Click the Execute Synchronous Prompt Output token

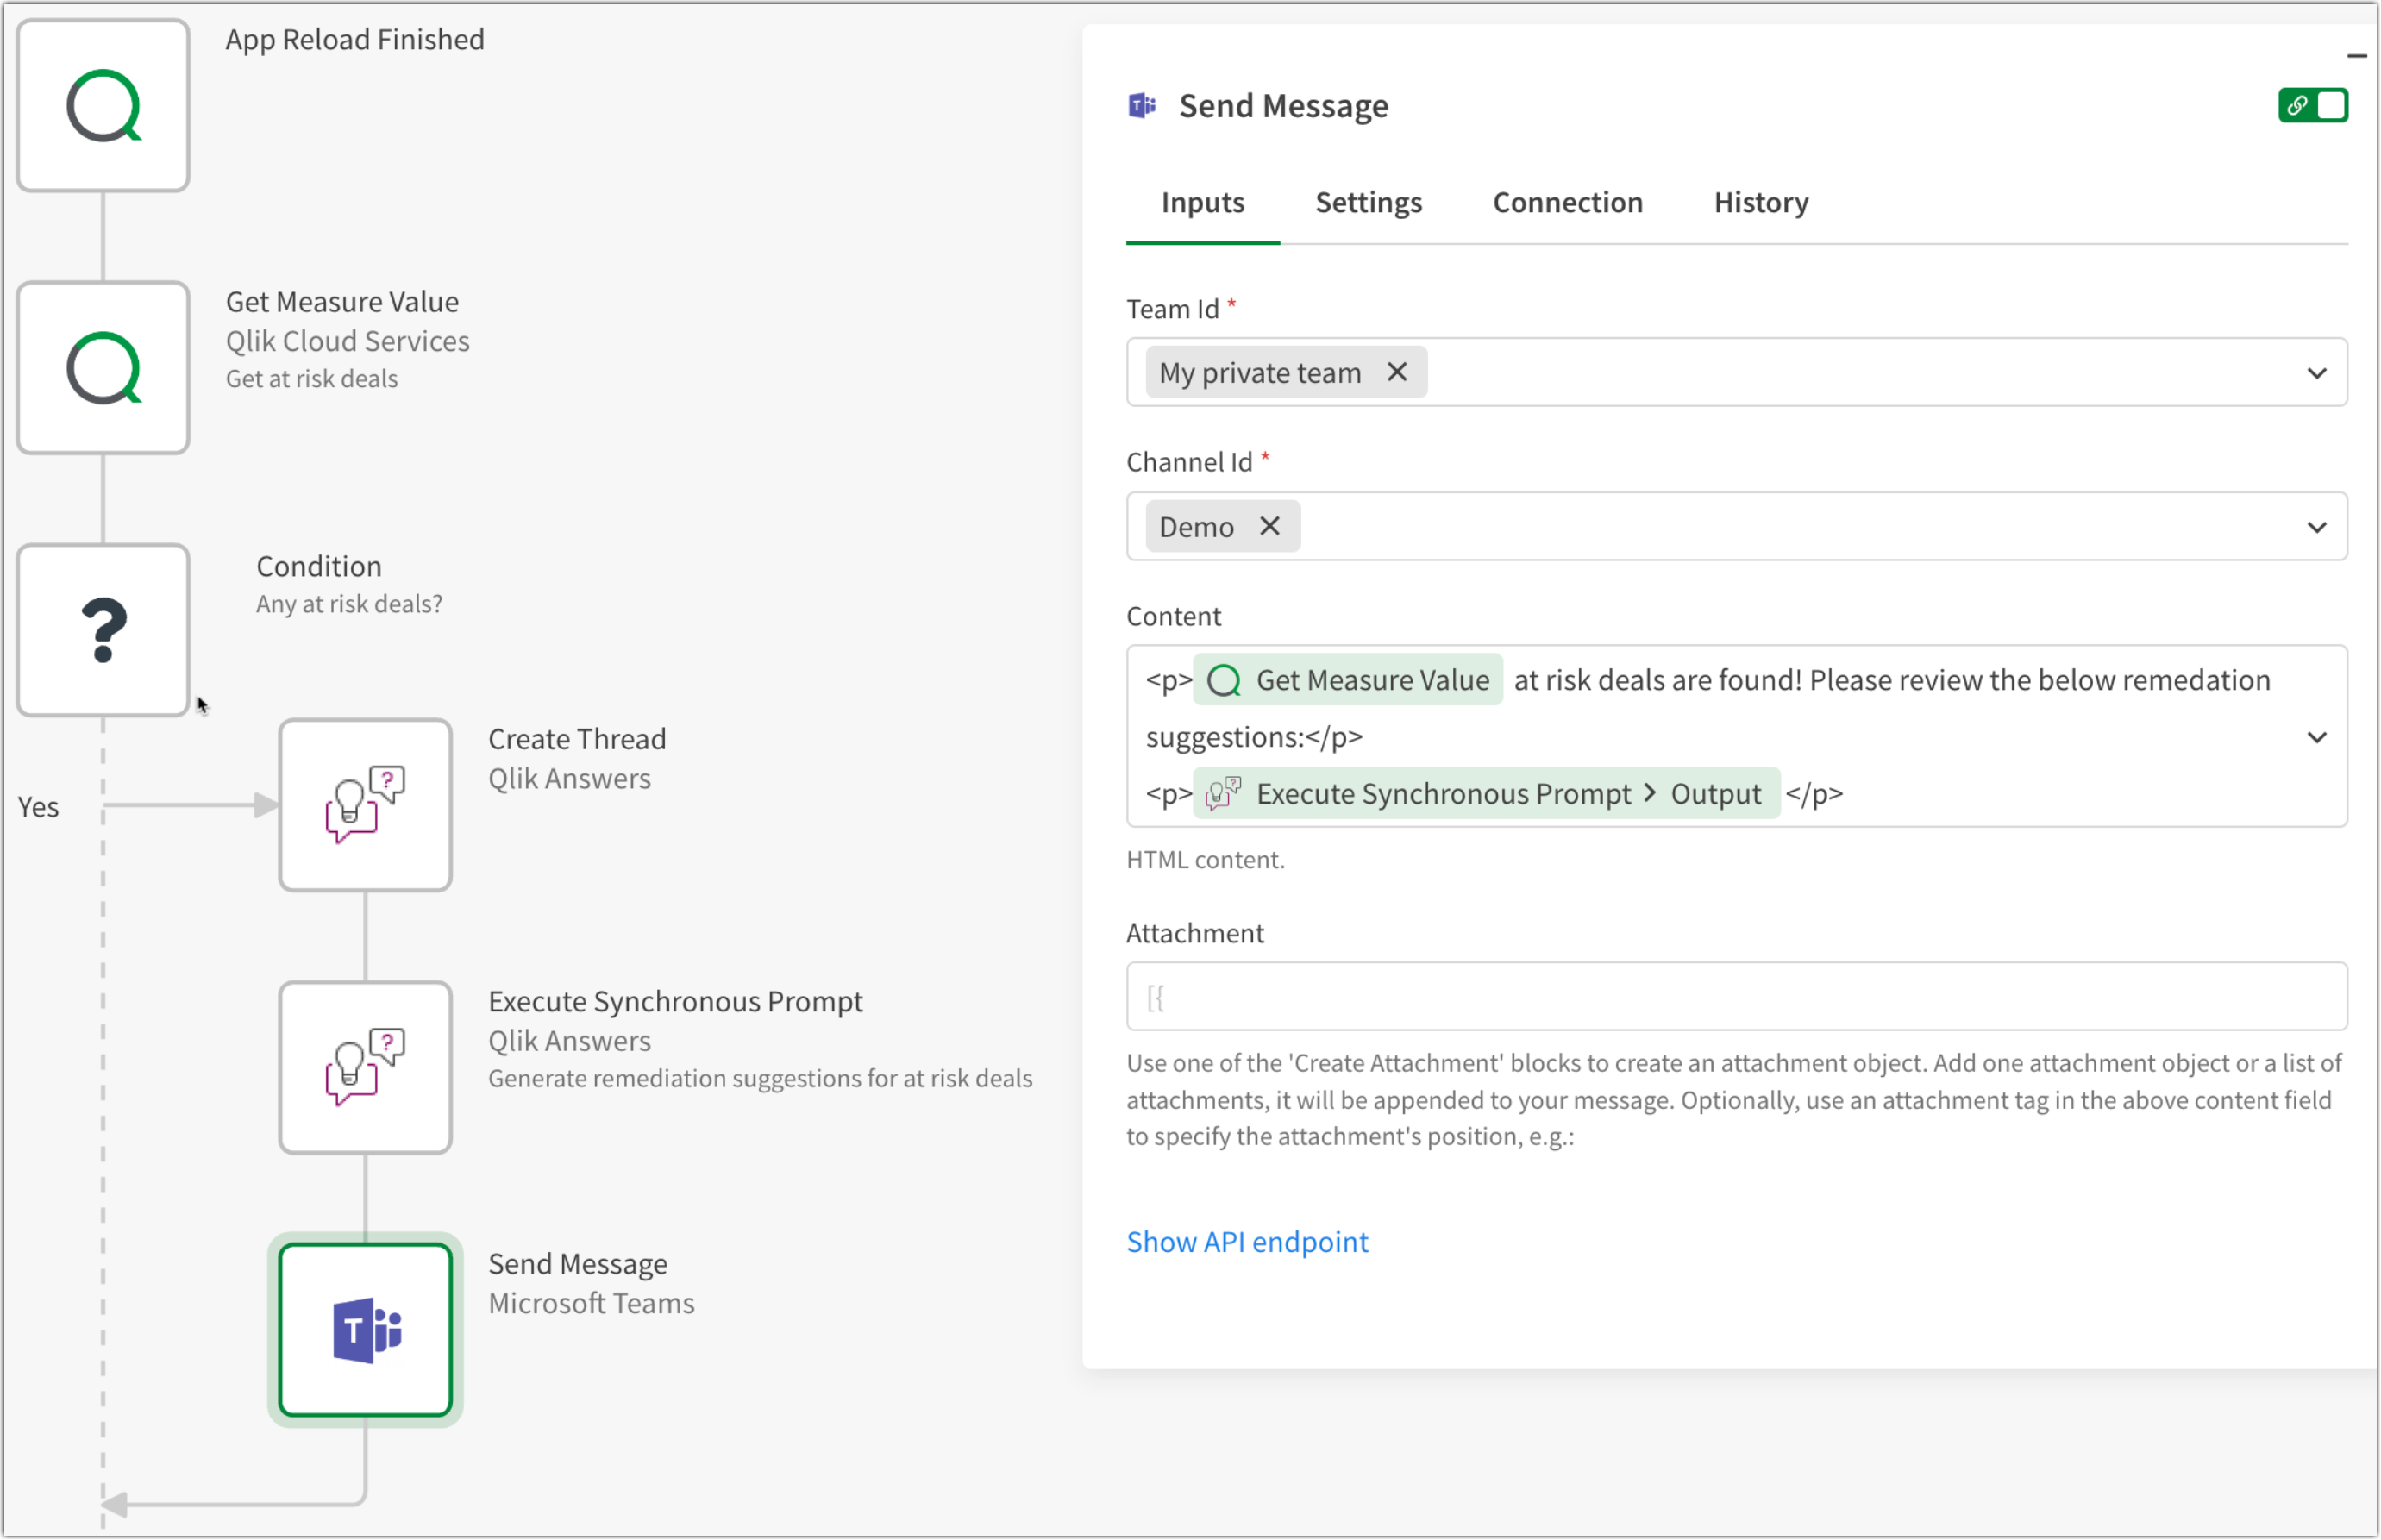1486,793
